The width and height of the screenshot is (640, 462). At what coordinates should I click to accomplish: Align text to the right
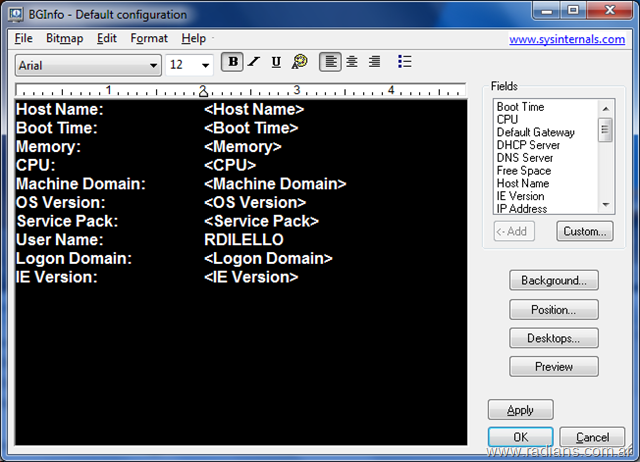tap(374, 63)
